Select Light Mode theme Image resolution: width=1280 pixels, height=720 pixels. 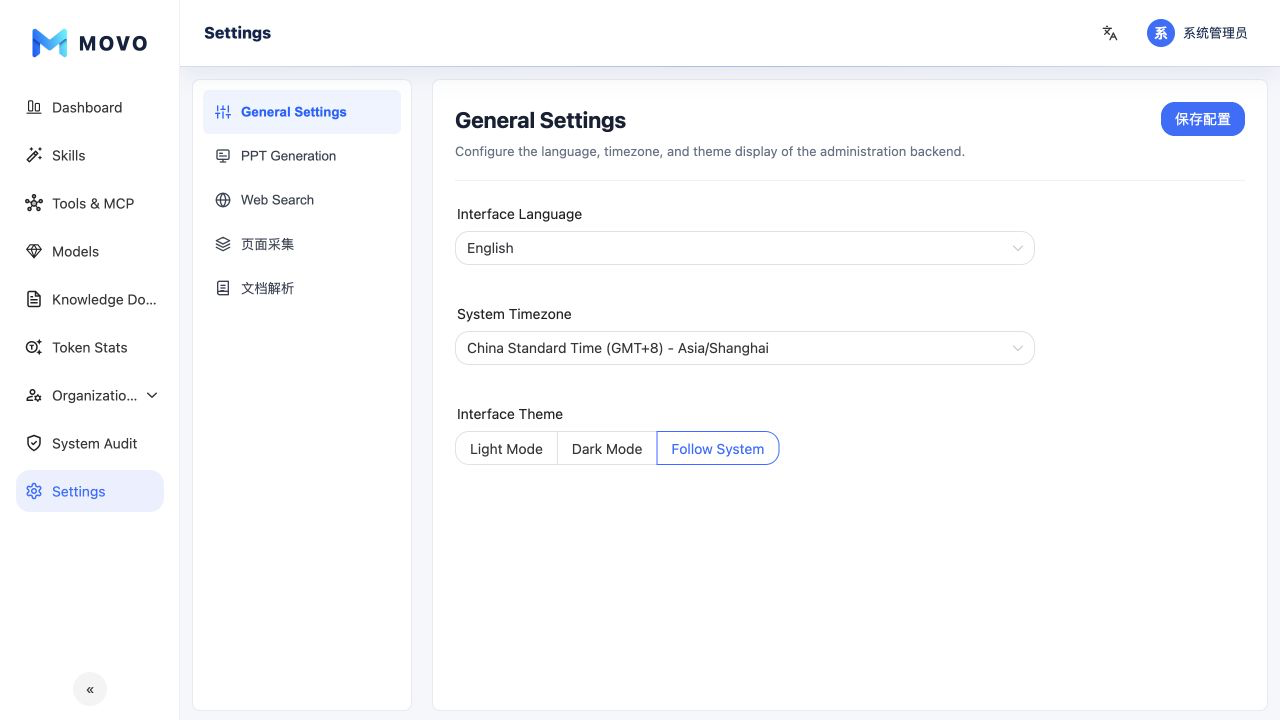coord(506,448)
